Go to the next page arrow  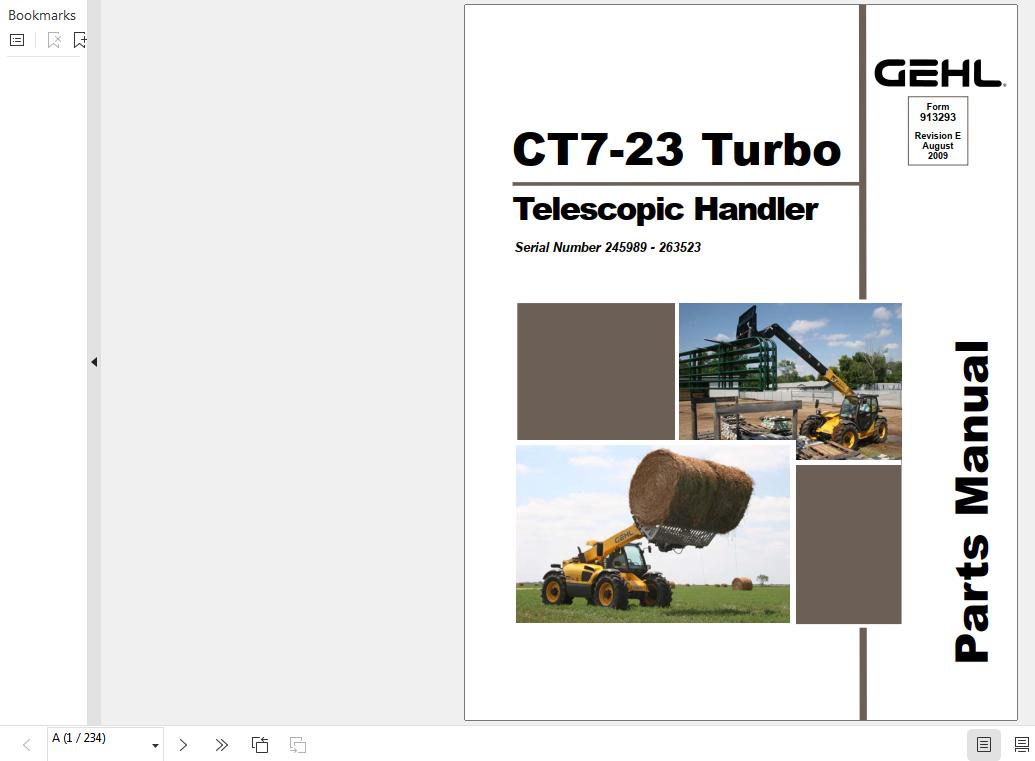click(x=184, y=745)
